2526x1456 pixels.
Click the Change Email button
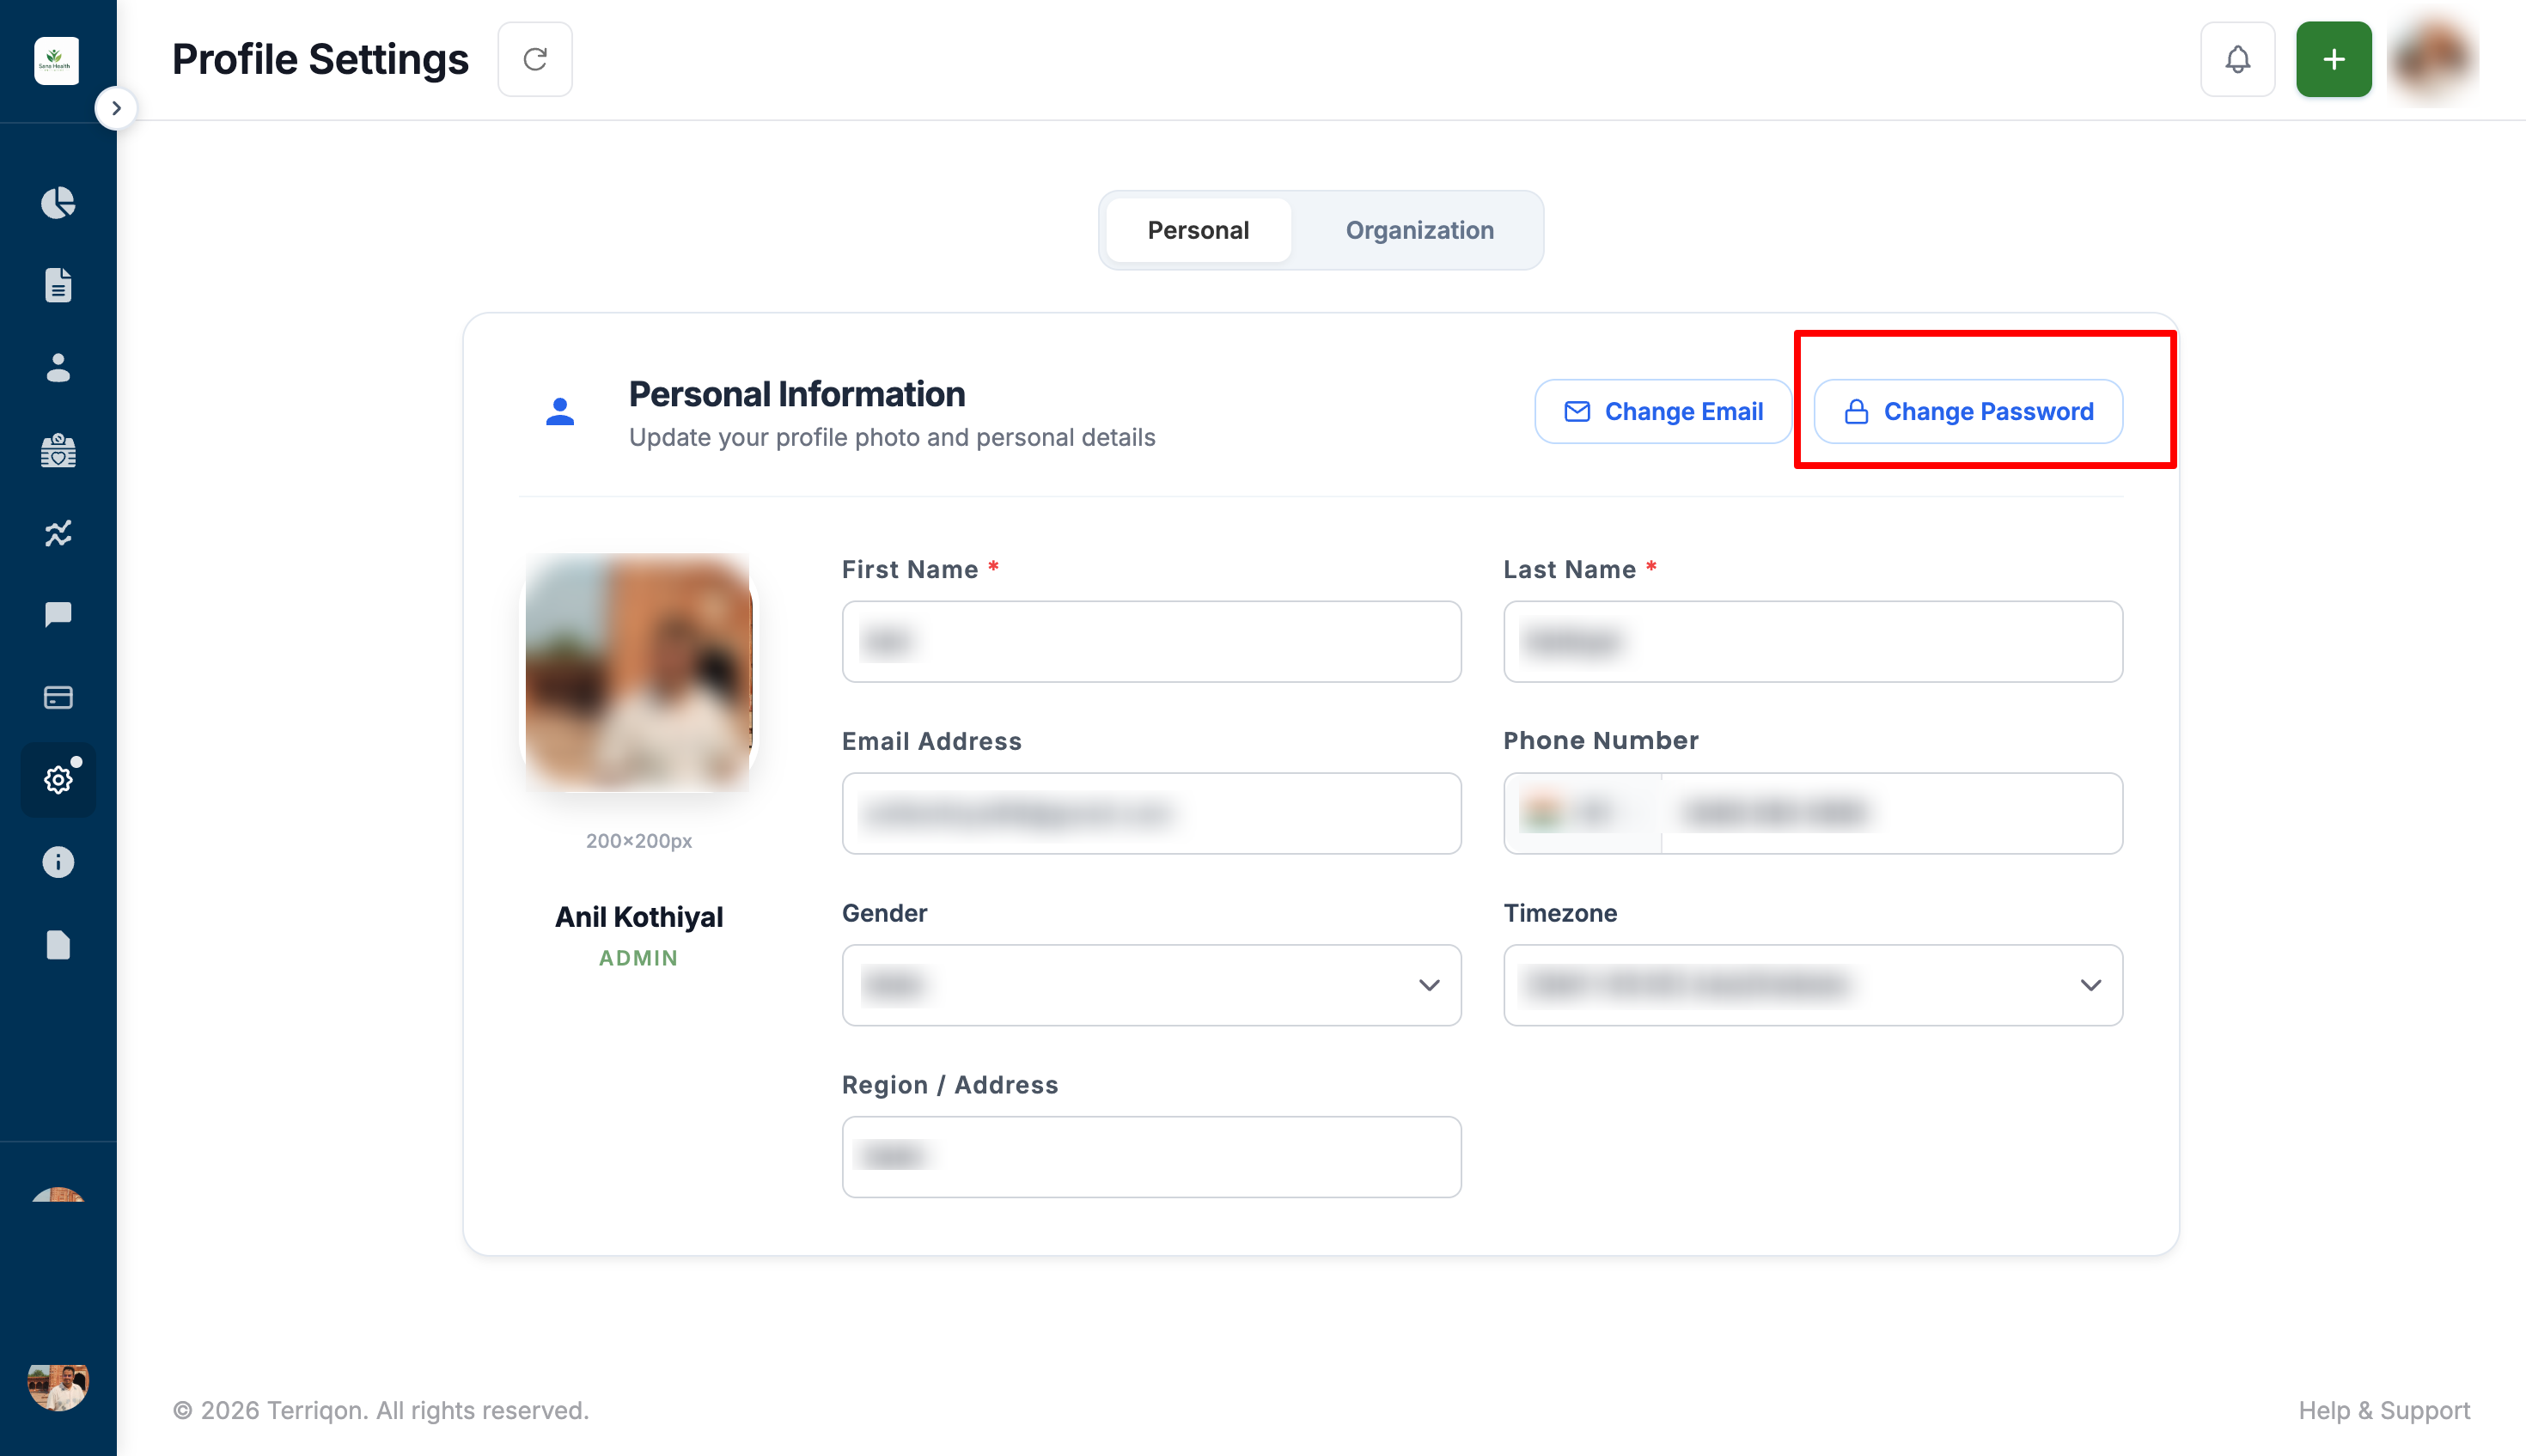(x=1663, y=411)
